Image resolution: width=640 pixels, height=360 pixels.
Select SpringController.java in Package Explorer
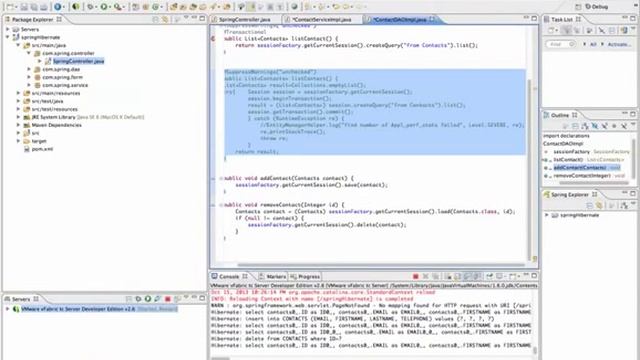point(78,61)
